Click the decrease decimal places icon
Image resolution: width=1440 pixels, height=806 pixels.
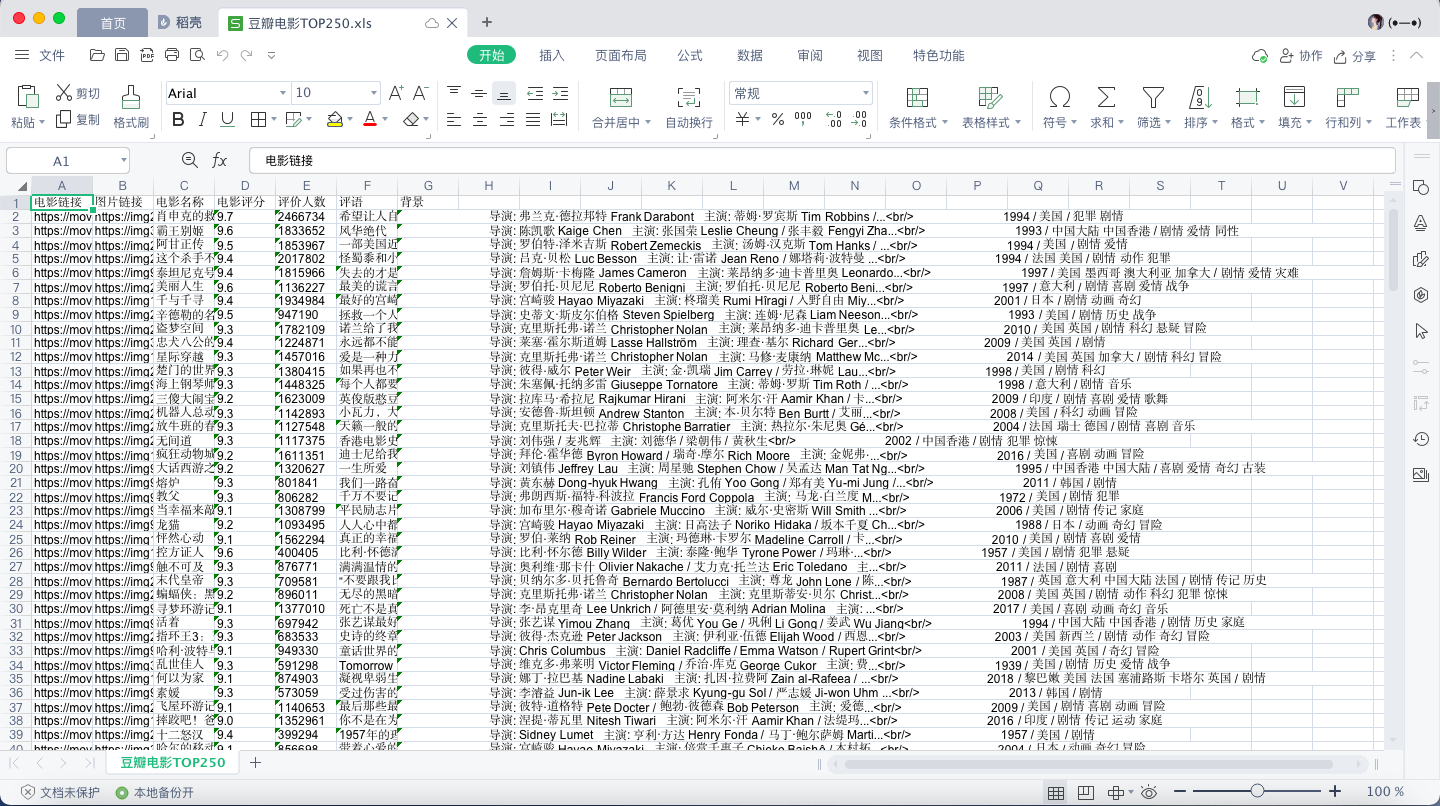coord(859,119)
